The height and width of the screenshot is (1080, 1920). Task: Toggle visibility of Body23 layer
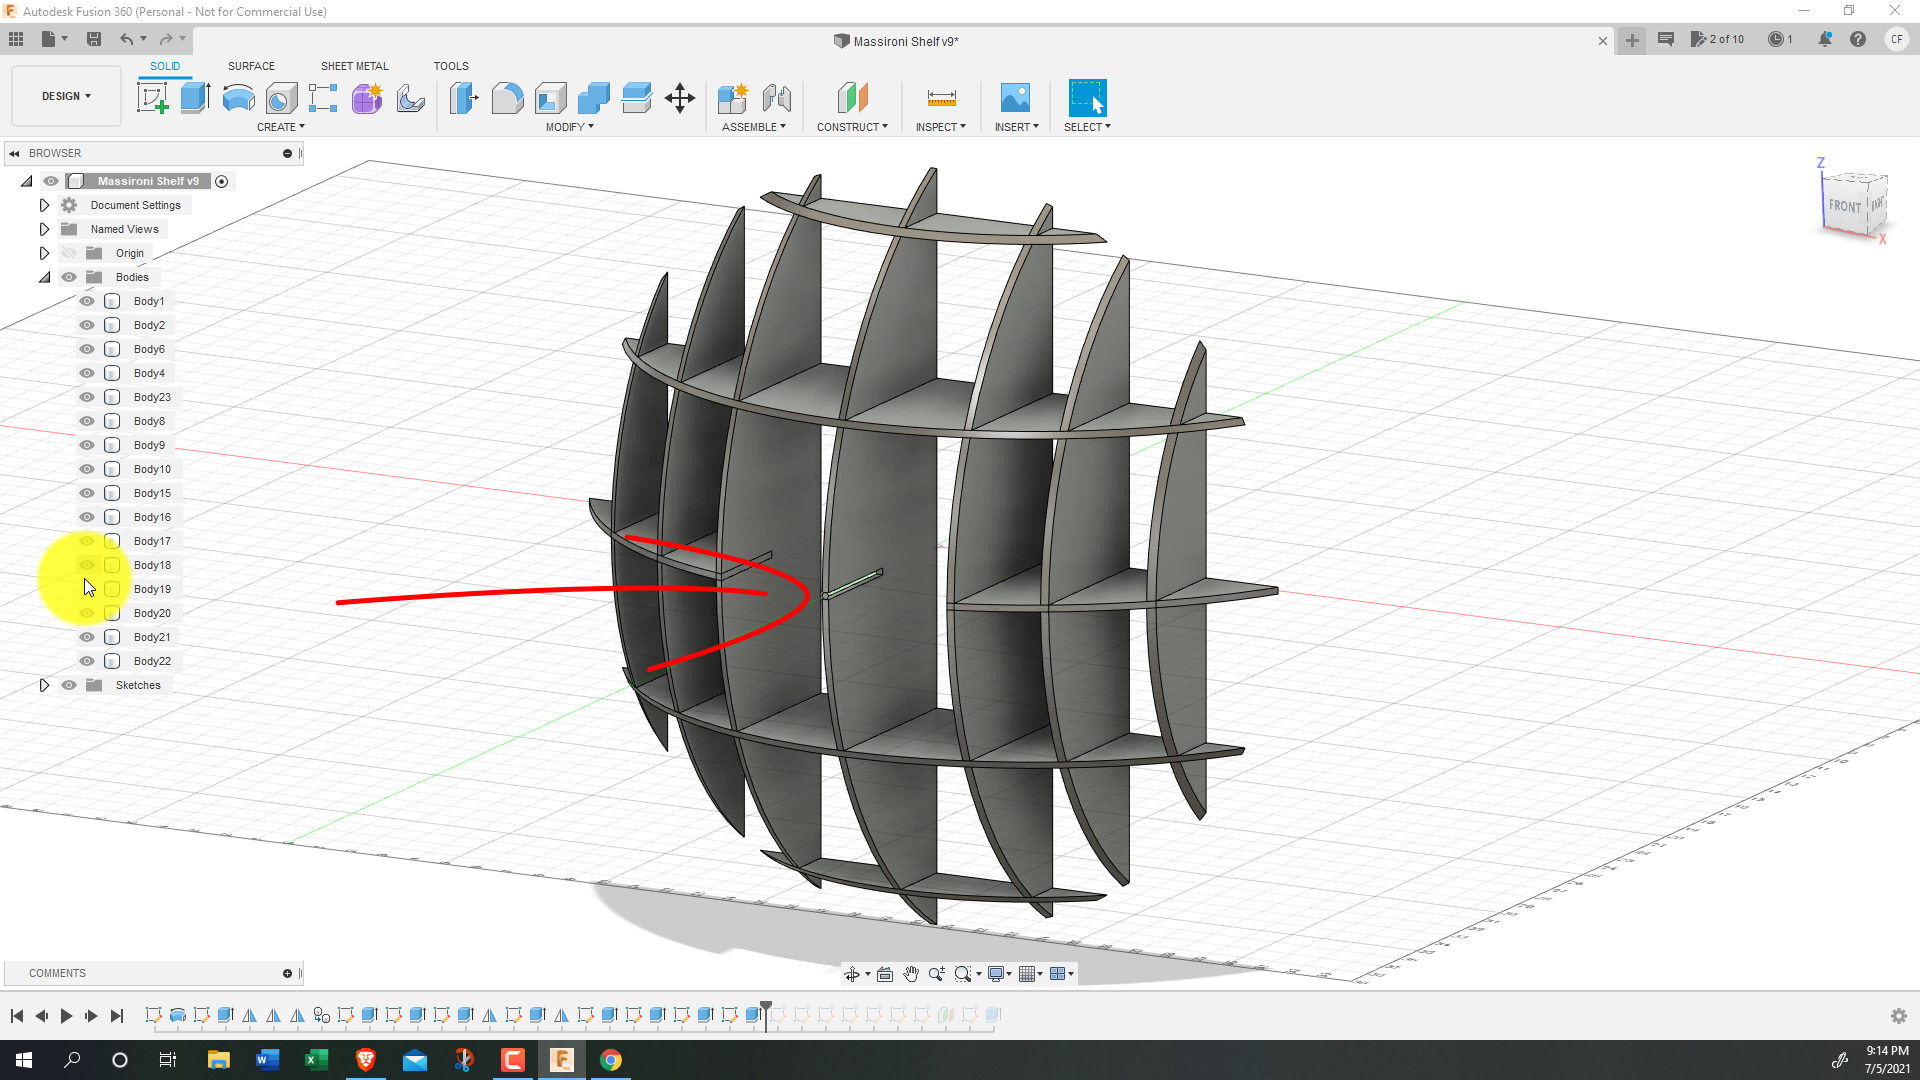[86, 396]
